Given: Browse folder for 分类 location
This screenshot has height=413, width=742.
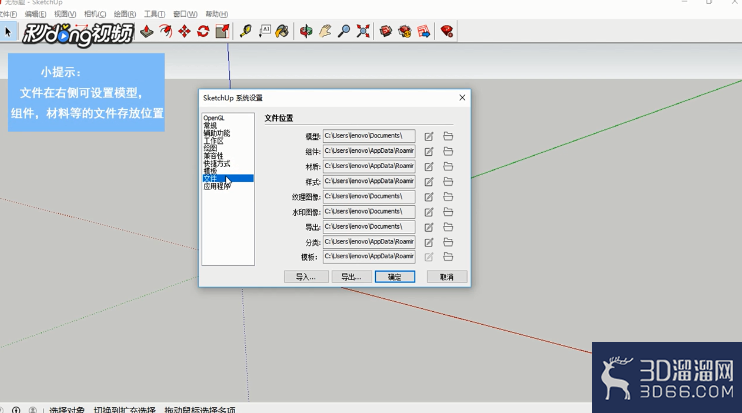Looking at the screenshot, I should [x=448, y=242].
